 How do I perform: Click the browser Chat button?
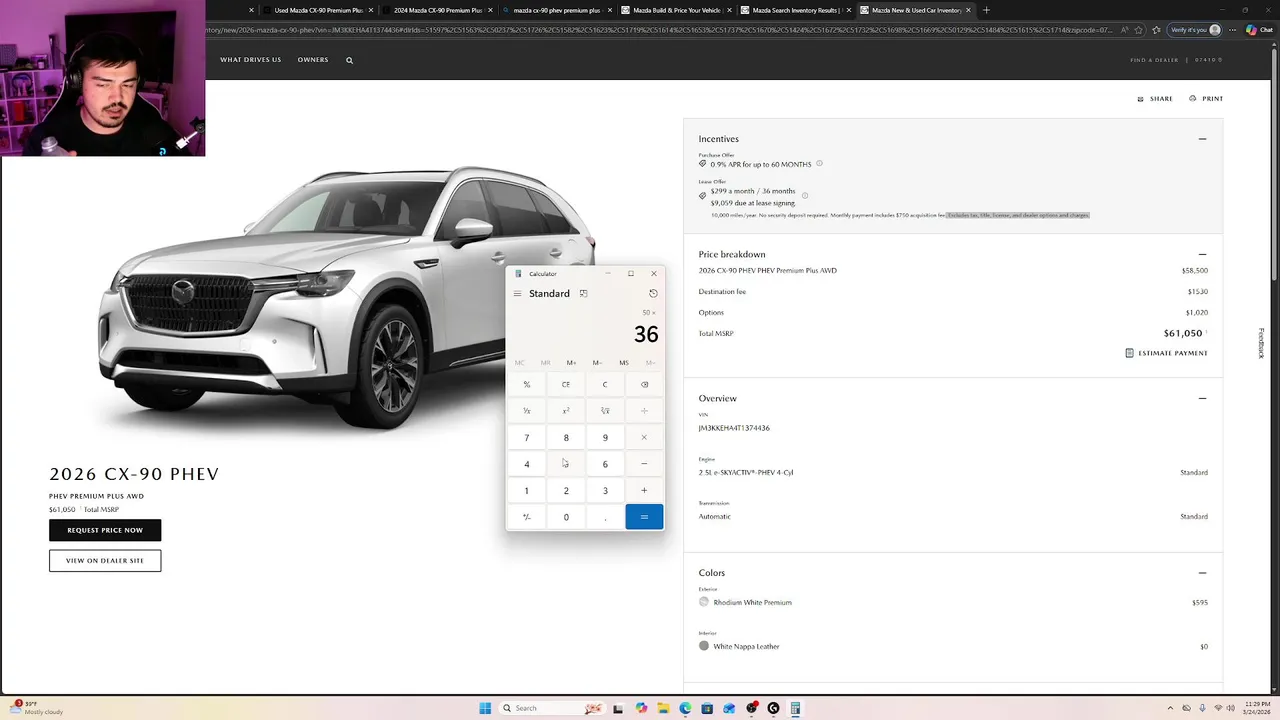(1259, 30)
